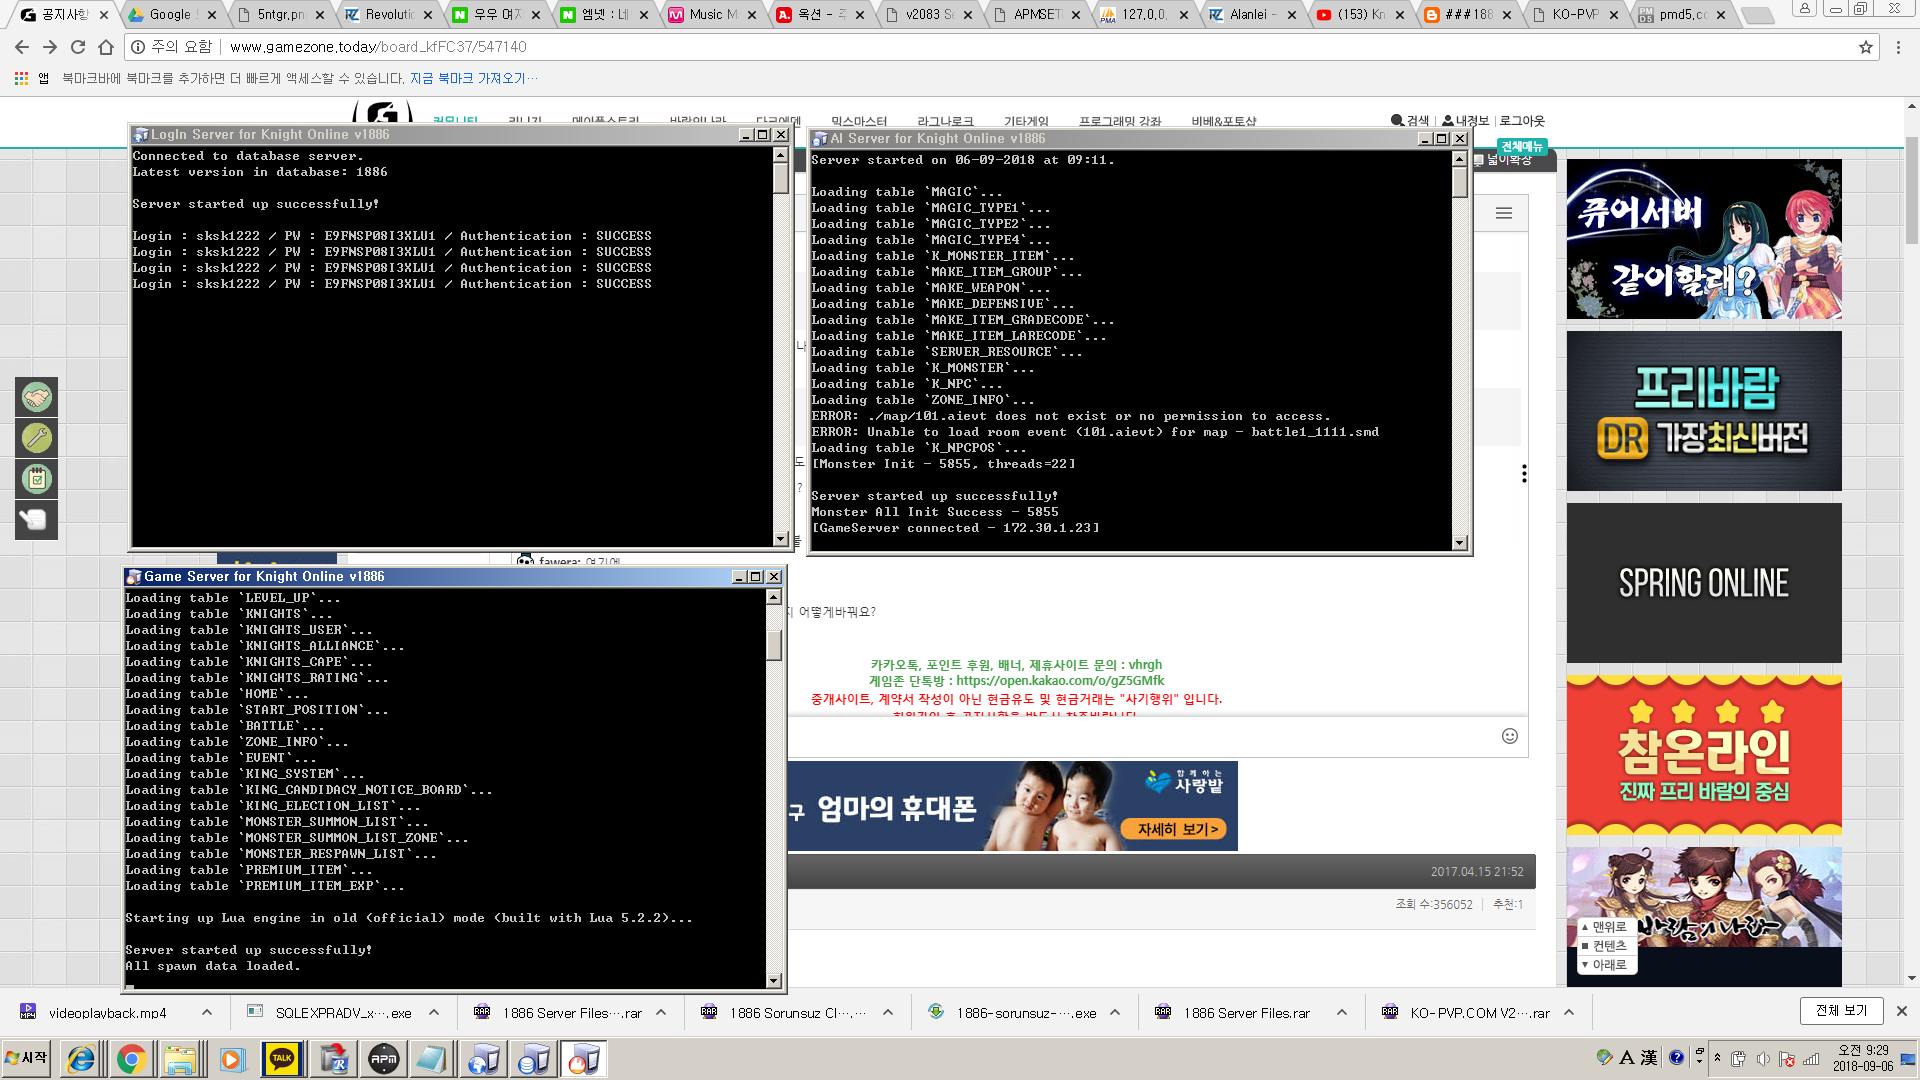This screenshot has height=1080, width=1920.
Task: Click the emoji smiley in comment box
Action: point(1509,736)
